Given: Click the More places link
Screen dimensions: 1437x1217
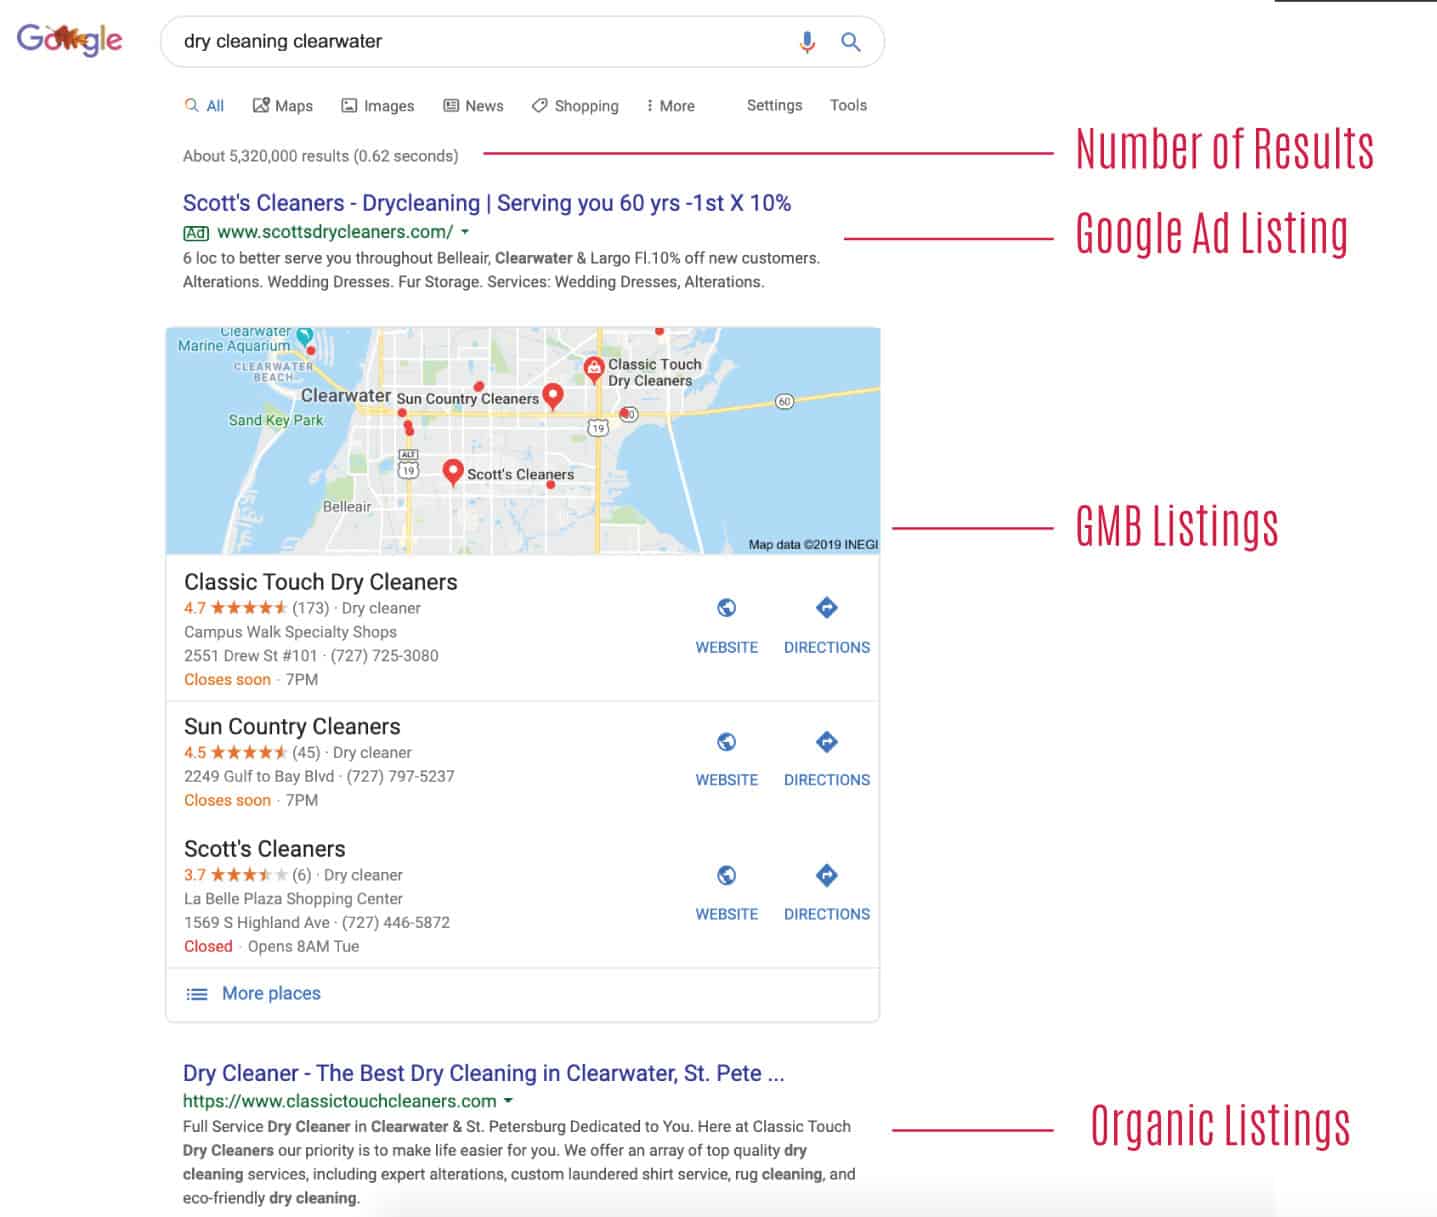Looking at the screenshot, I should coord(270,993).
